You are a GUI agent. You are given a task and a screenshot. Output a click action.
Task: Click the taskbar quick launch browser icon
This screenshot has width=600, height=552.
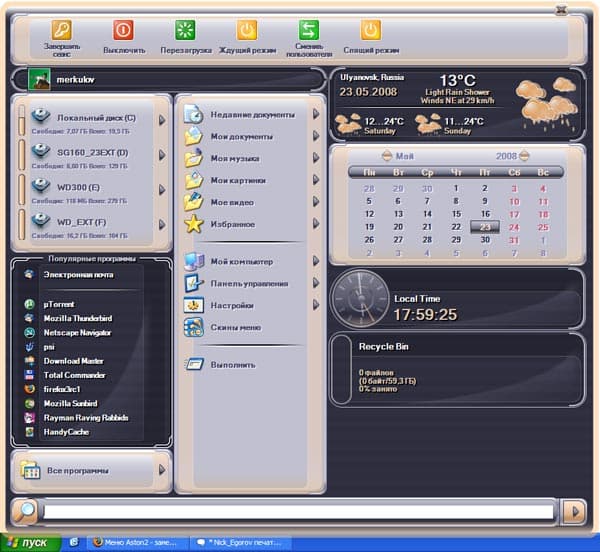pyautogui.click(x=73, y=542)
